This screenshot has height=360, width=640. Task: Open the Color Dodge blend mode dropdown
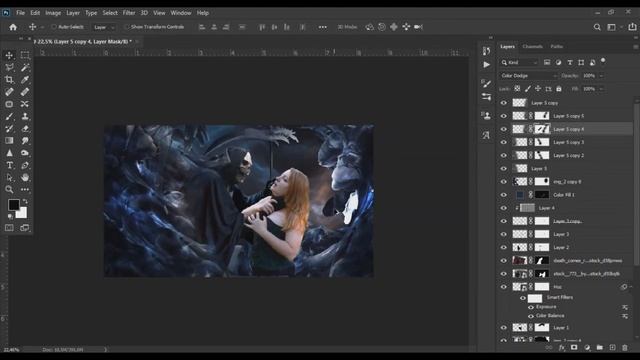[528, 76]
